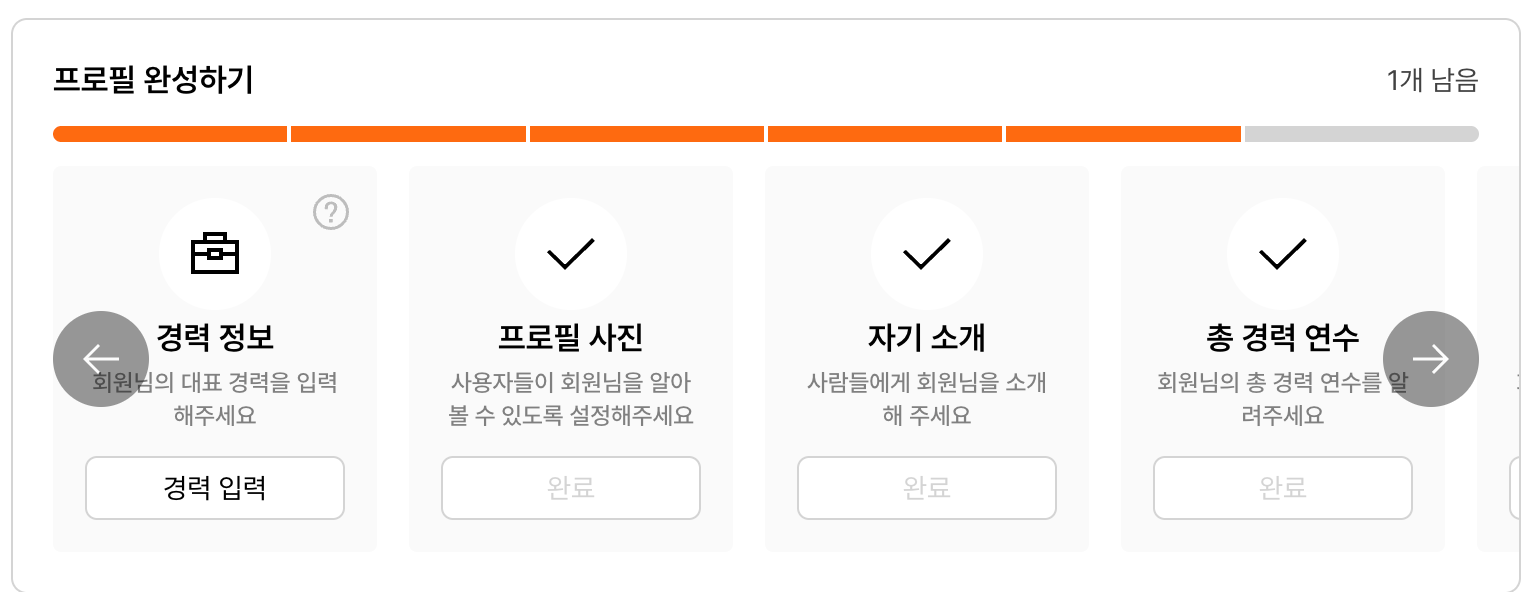Click the left arrow navigation icon
Image resolution: width=1532 pixels, height=592 pixels.
pyautogui.click(x=100, y=358)
